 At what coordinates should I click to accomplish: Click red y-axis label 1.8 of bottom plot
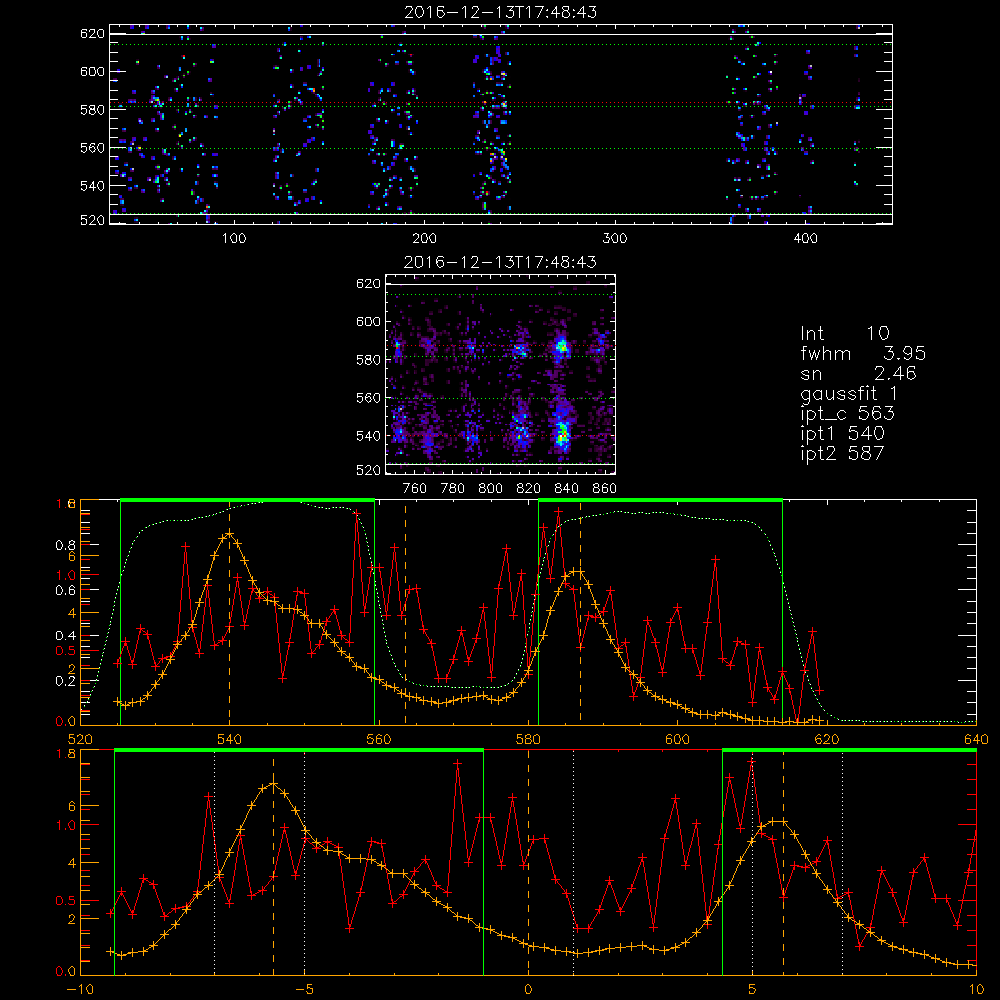coord(67,754)
